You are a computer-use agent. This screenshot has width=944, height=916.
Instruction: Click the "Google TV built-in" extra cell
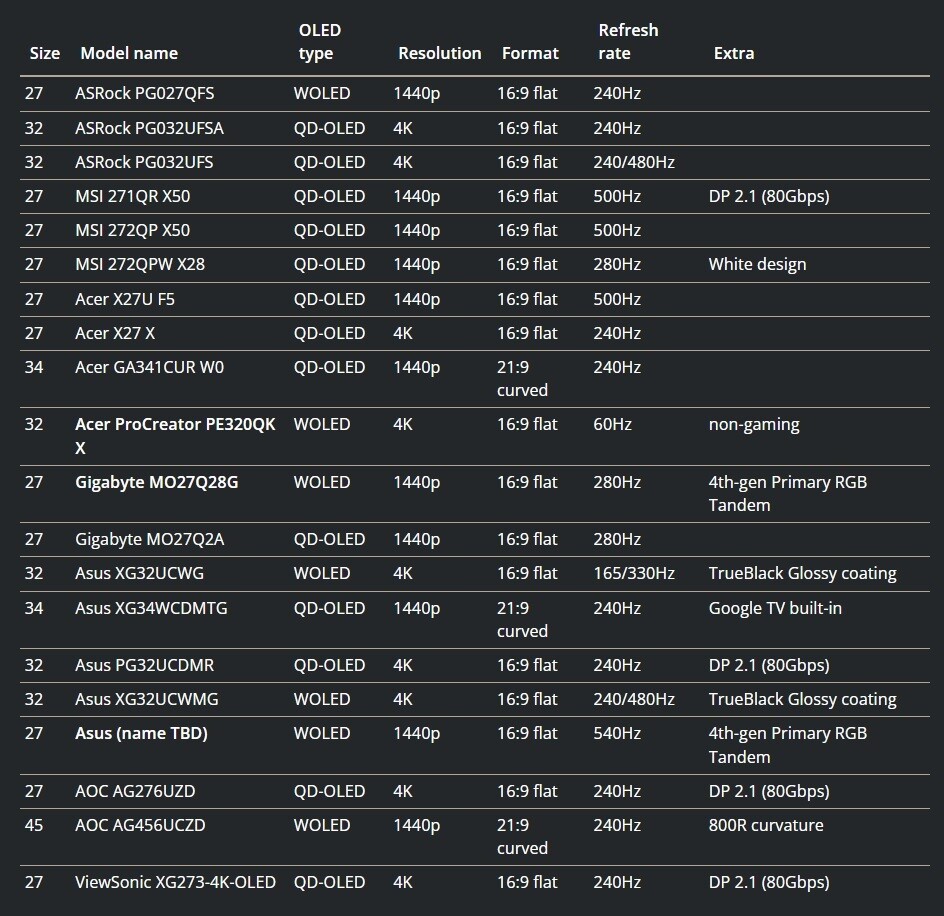pos(775,607)
